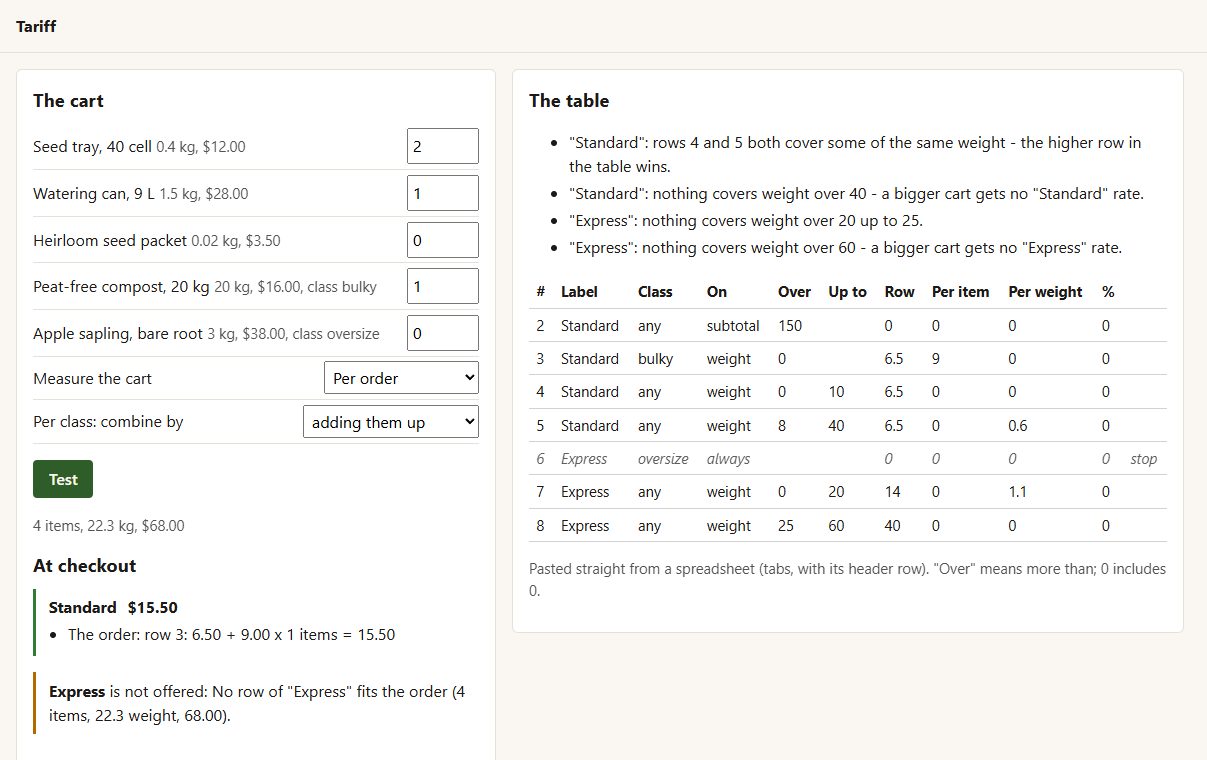Screen dimensions: 1207x760
Task: Click 'always' in the row 6 On column
Action: tap(728, 459)
